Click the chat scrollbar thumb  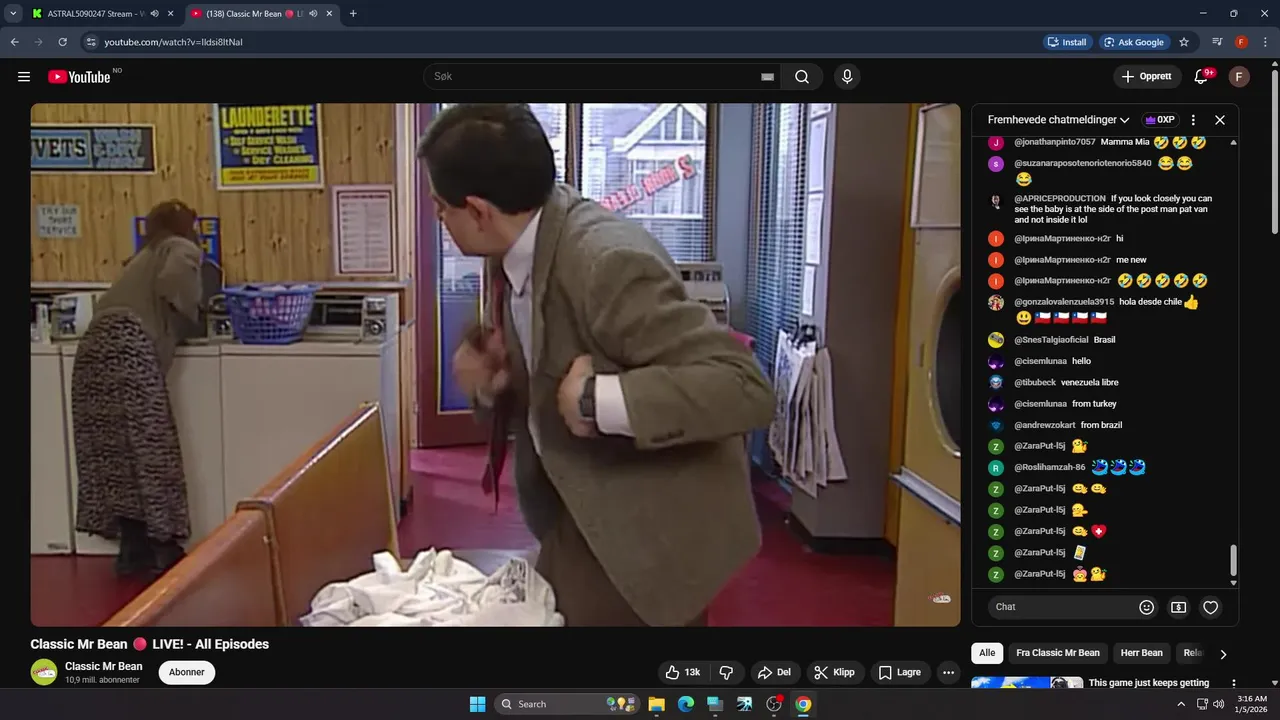pos(1233,560)
